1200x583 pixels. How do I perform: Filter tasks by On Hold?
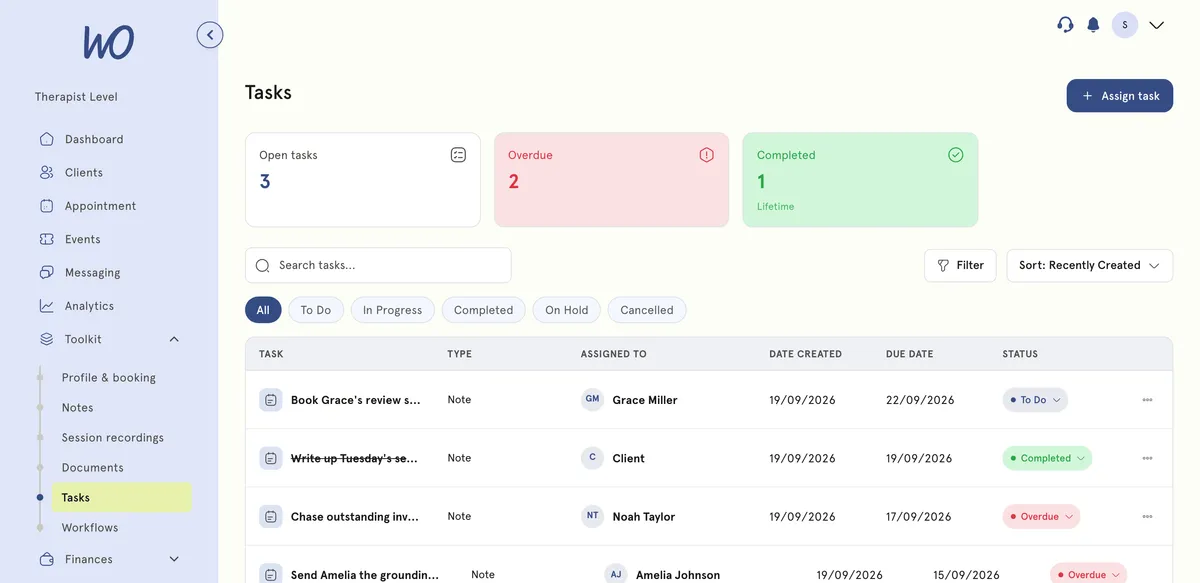point(567,310)
